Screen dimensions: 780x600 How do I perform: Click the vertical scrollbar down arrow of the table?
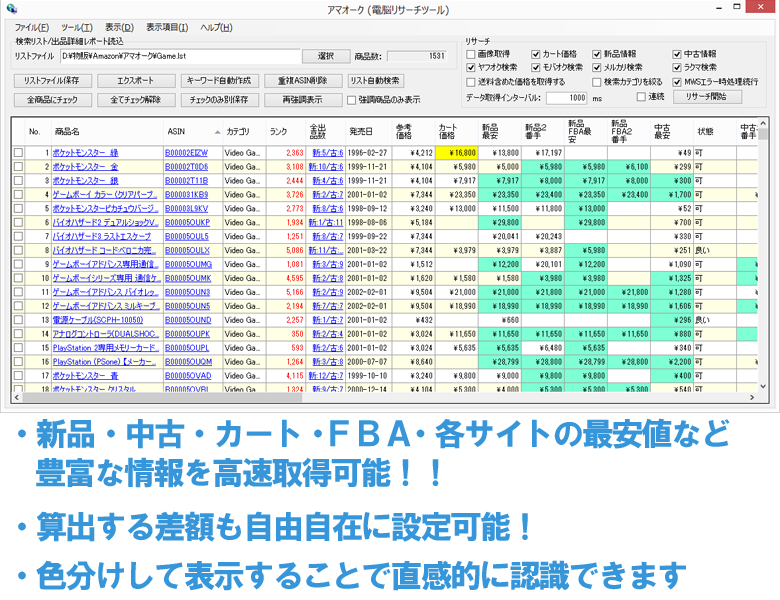tap(763, 386)
